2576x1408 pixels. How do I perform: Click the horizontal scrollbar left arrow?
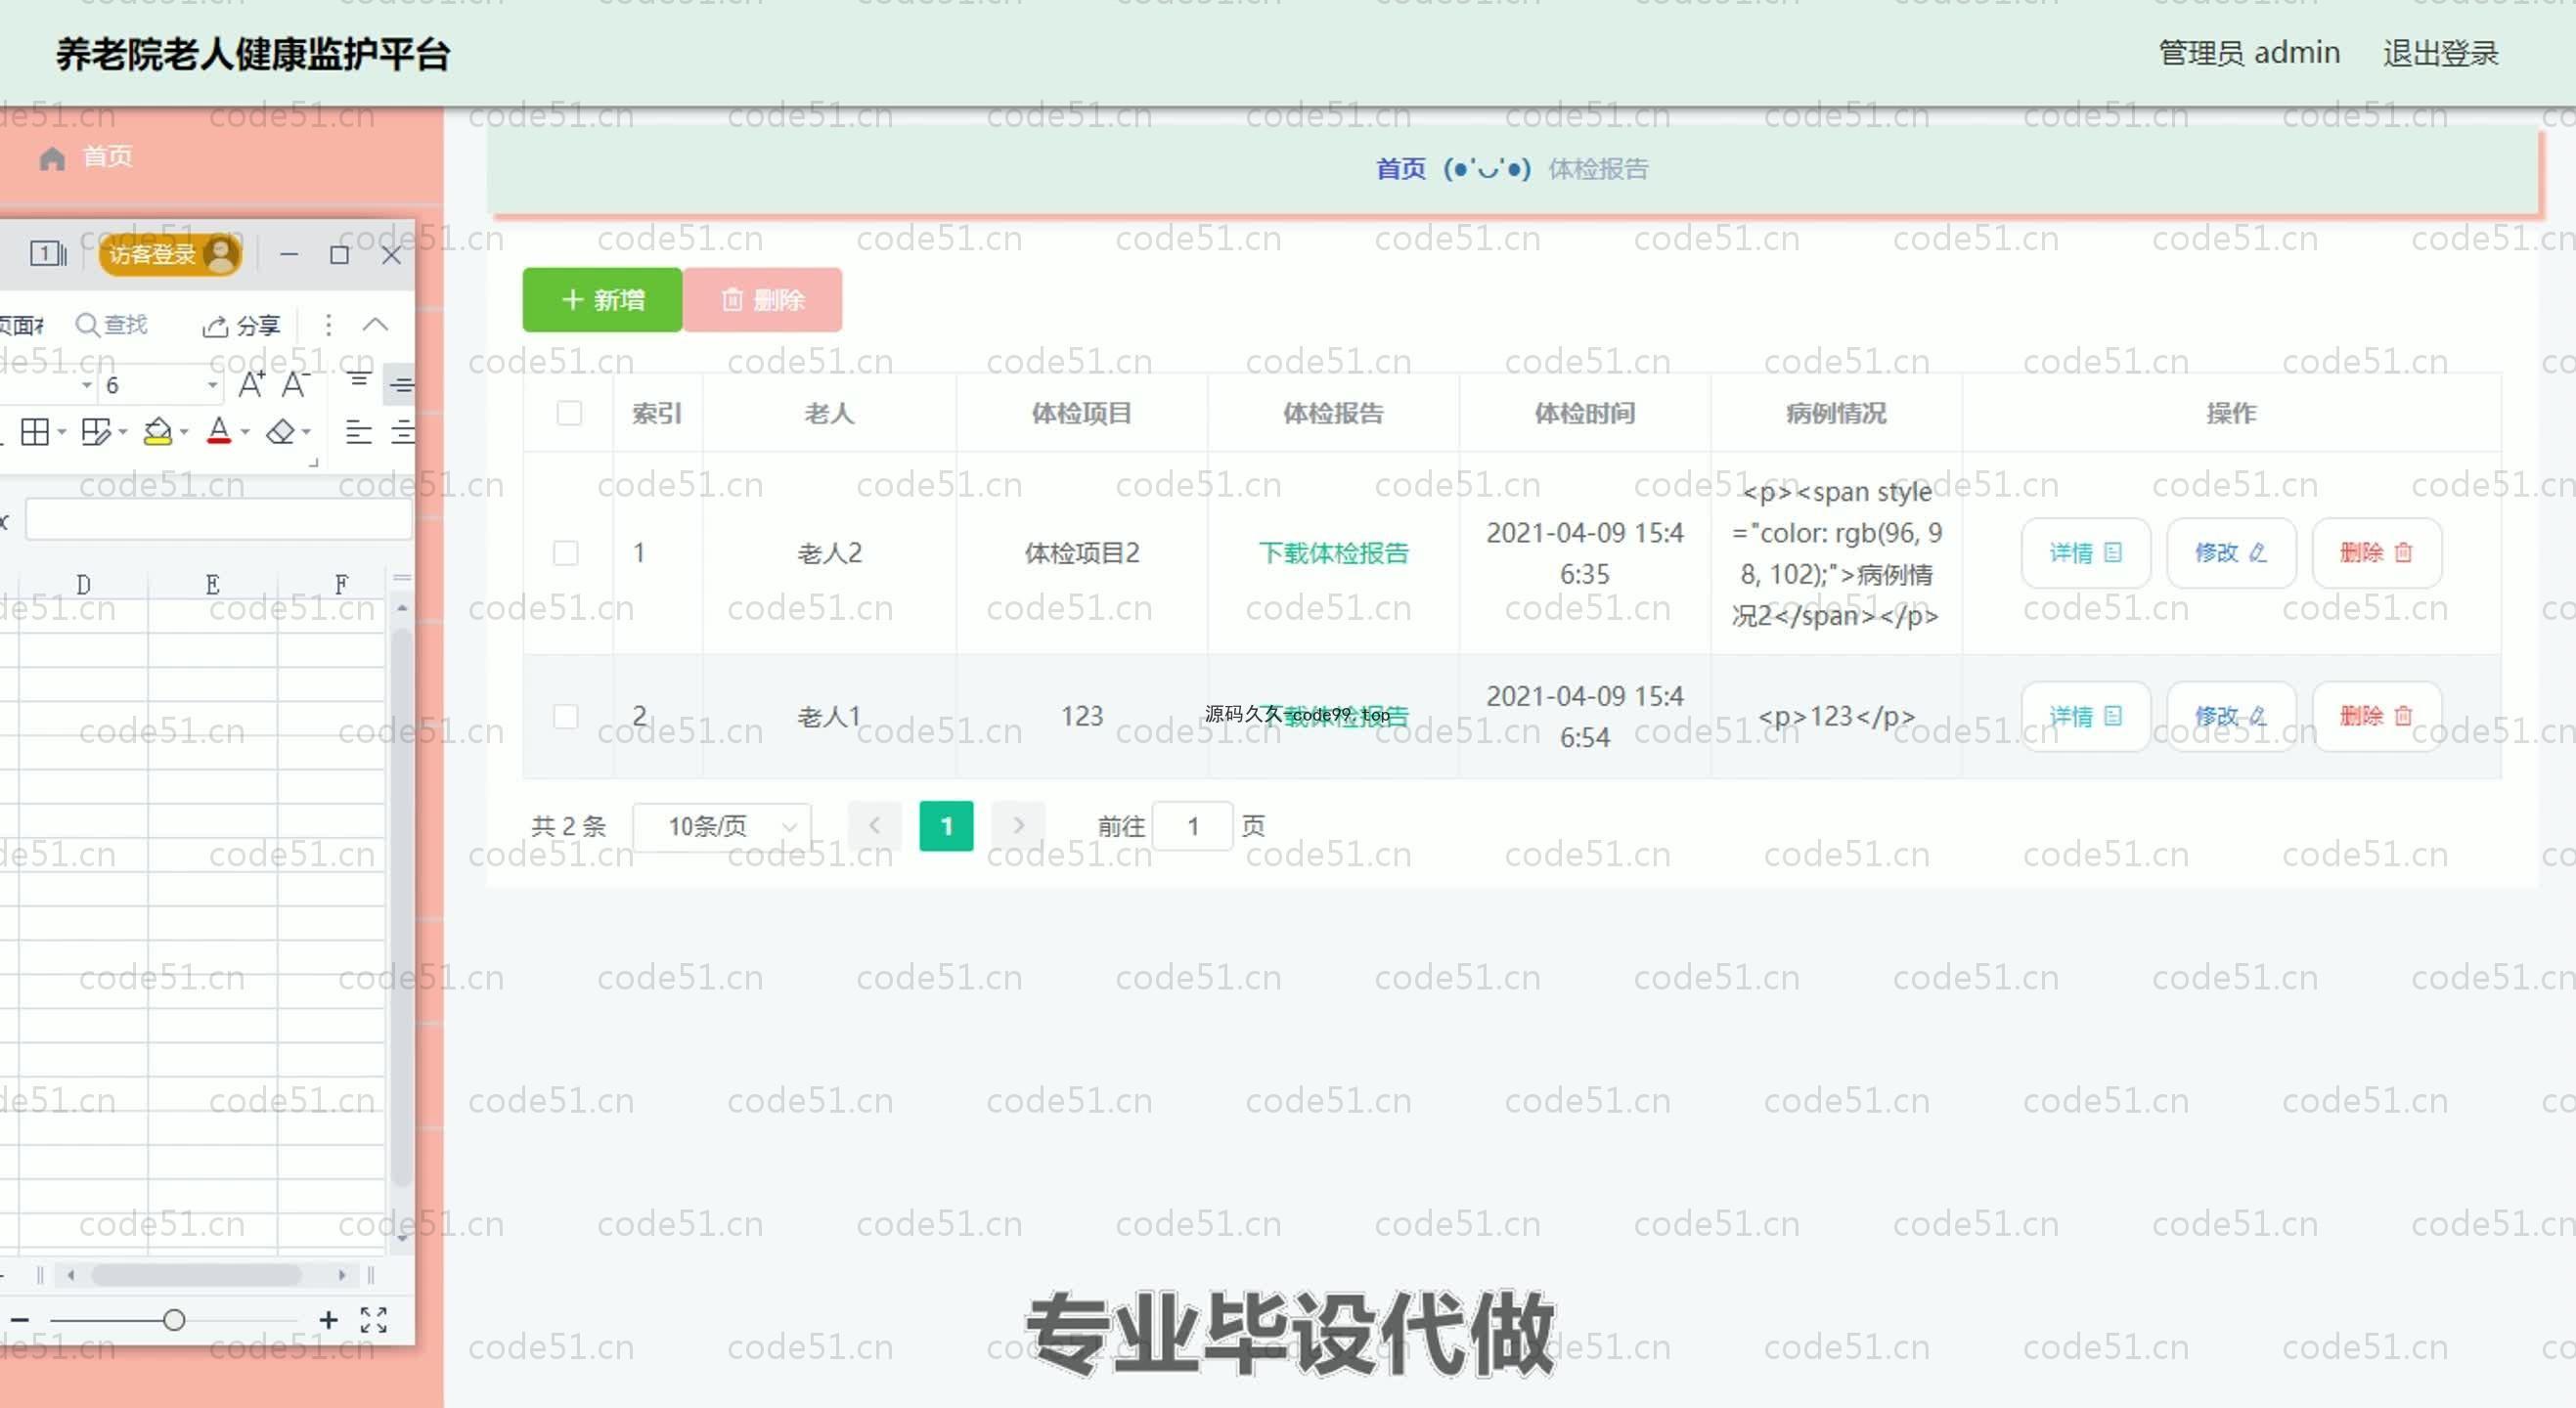(x=70, y=1275)
